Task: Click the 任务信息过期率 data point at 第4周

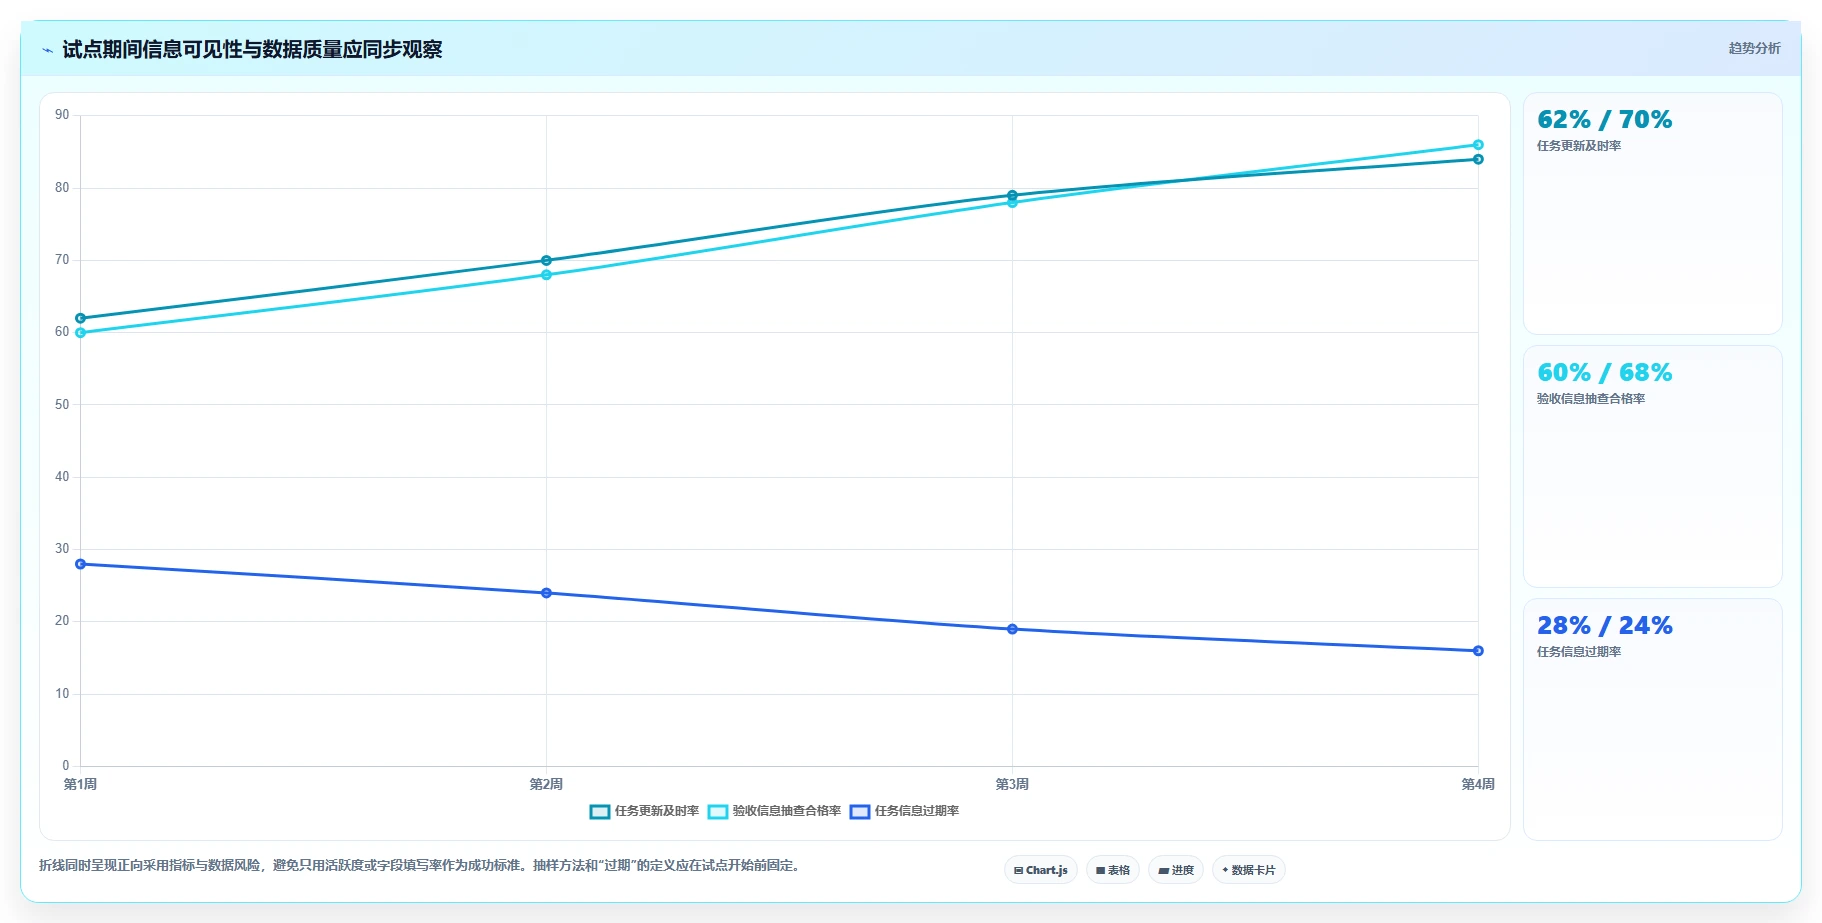Action: click(1478, 651)
